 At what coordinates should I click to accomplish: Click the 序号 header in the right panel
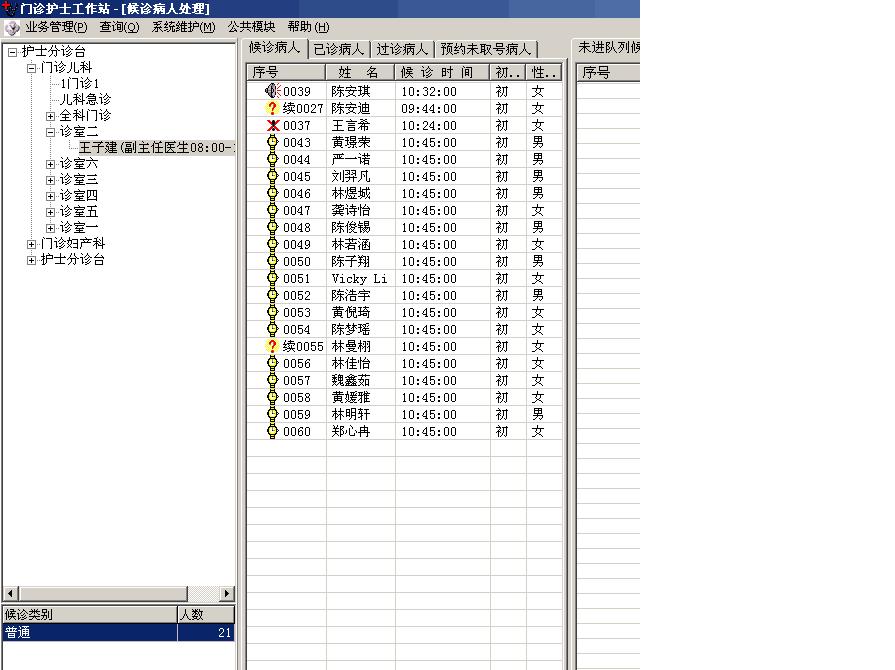tap(608, 72)
